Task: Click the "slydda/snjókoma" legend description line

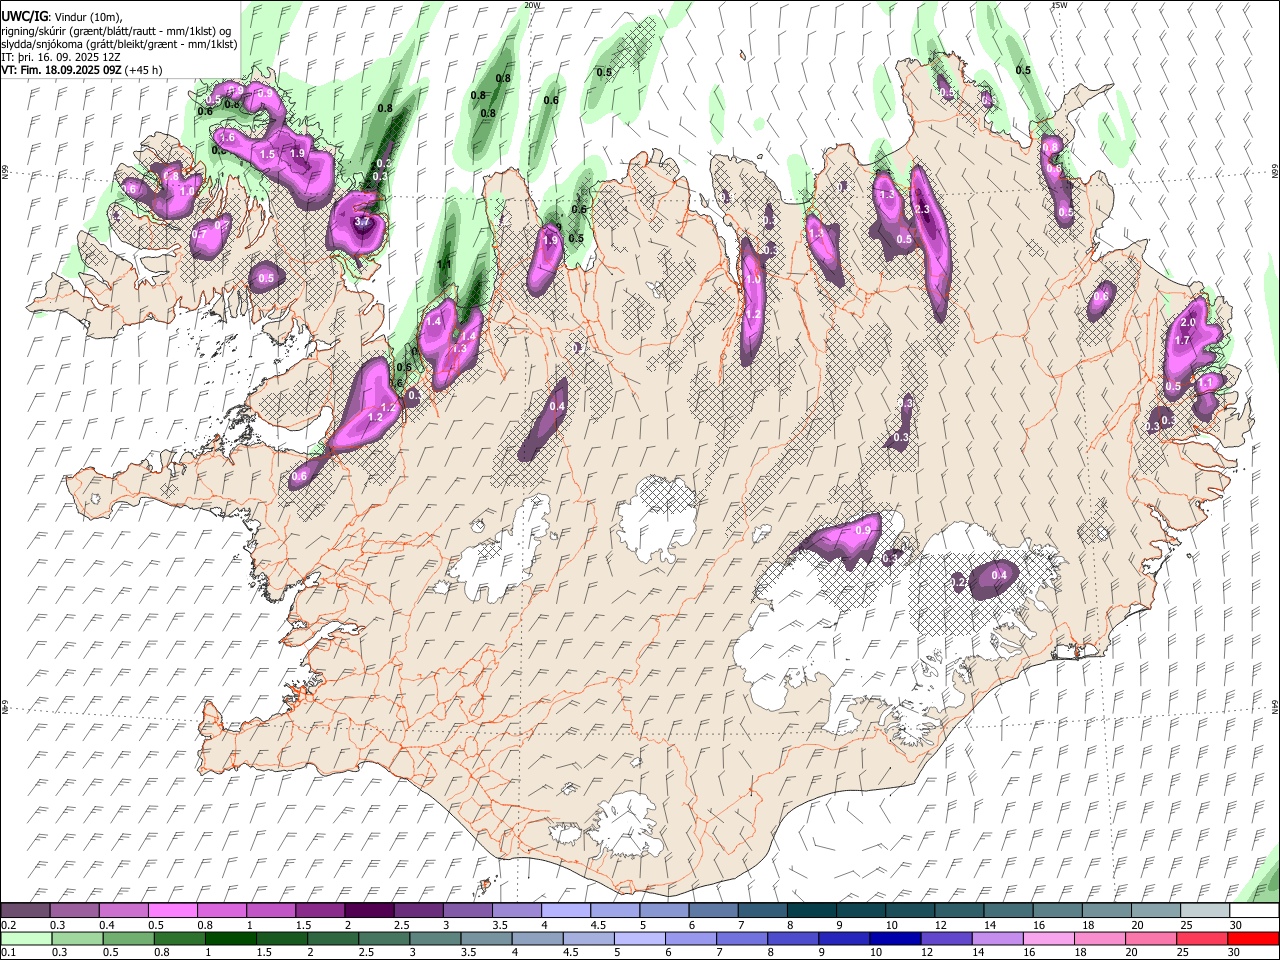Action: [119, 44]
